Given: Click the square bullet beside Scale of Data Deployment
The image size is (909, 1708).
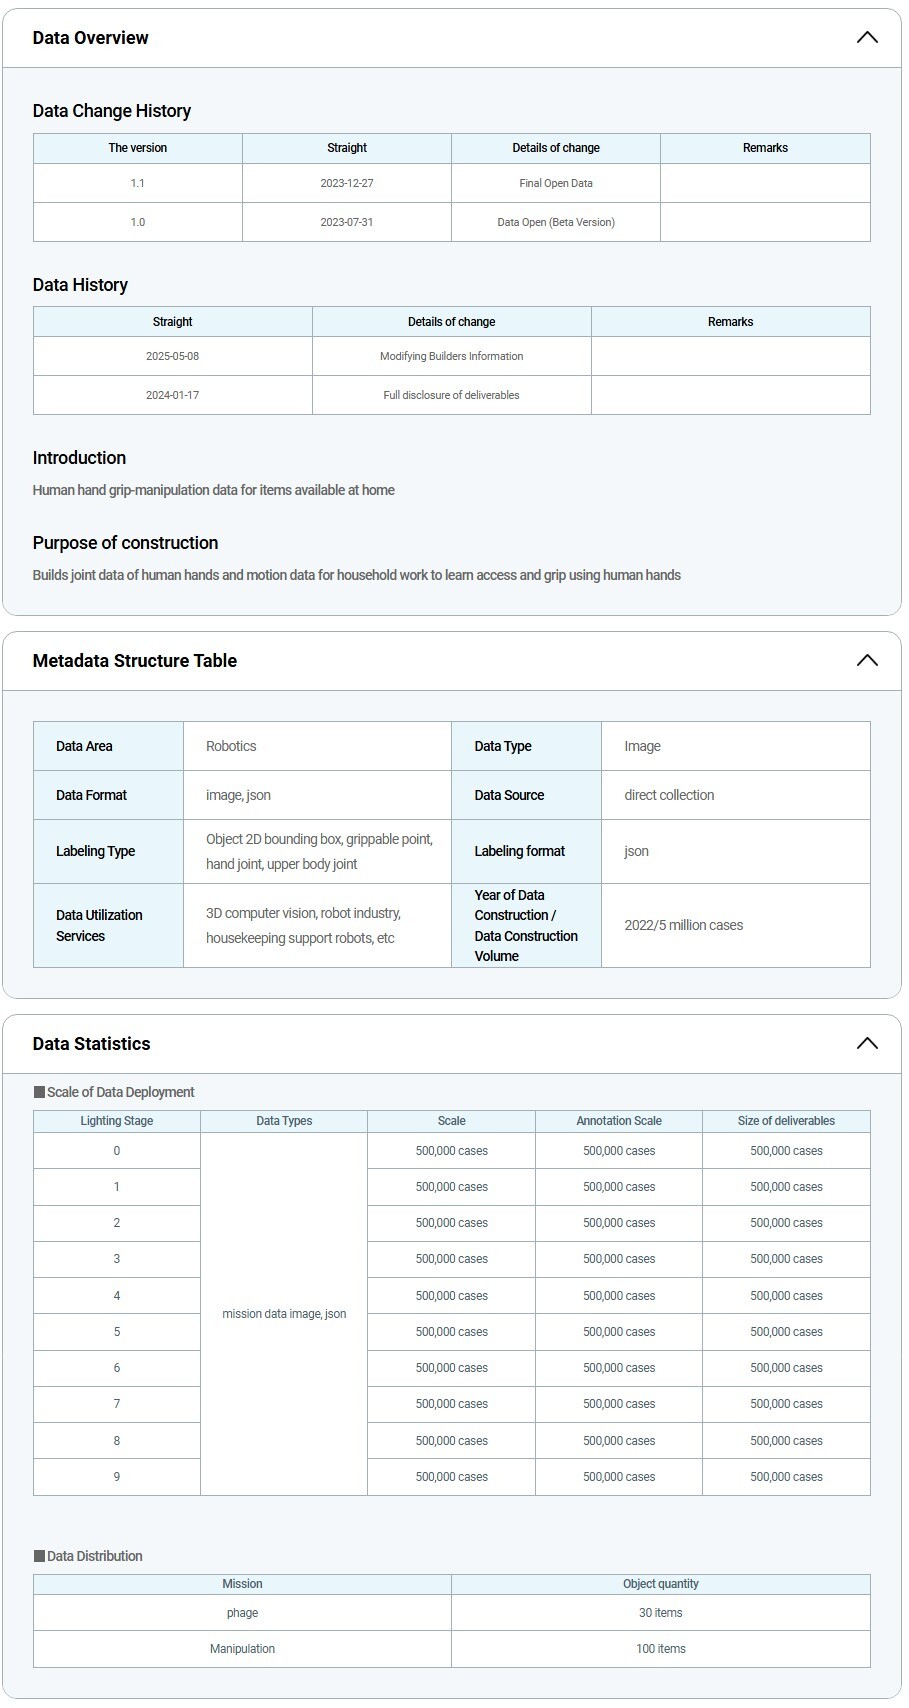Looking at the screenshot, I should pyautogui.click(x=39, y=1093).
